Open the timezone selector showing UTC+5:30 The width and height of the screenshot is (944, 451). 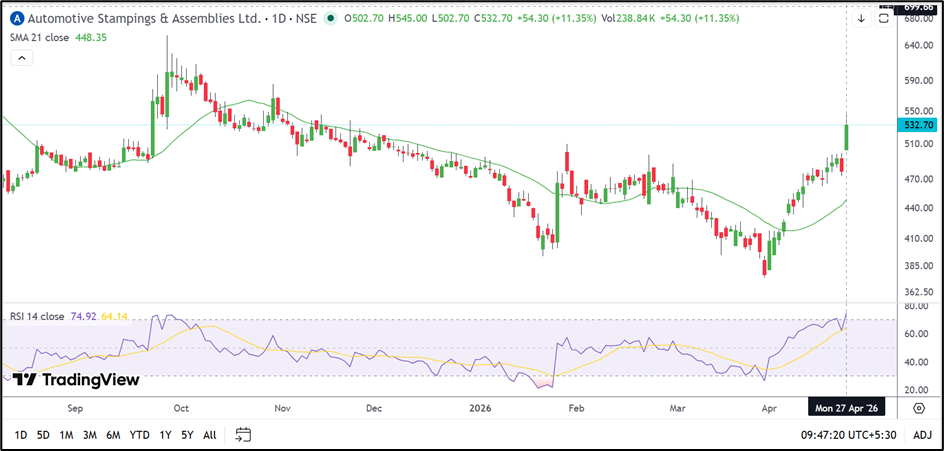pos(849,435)
